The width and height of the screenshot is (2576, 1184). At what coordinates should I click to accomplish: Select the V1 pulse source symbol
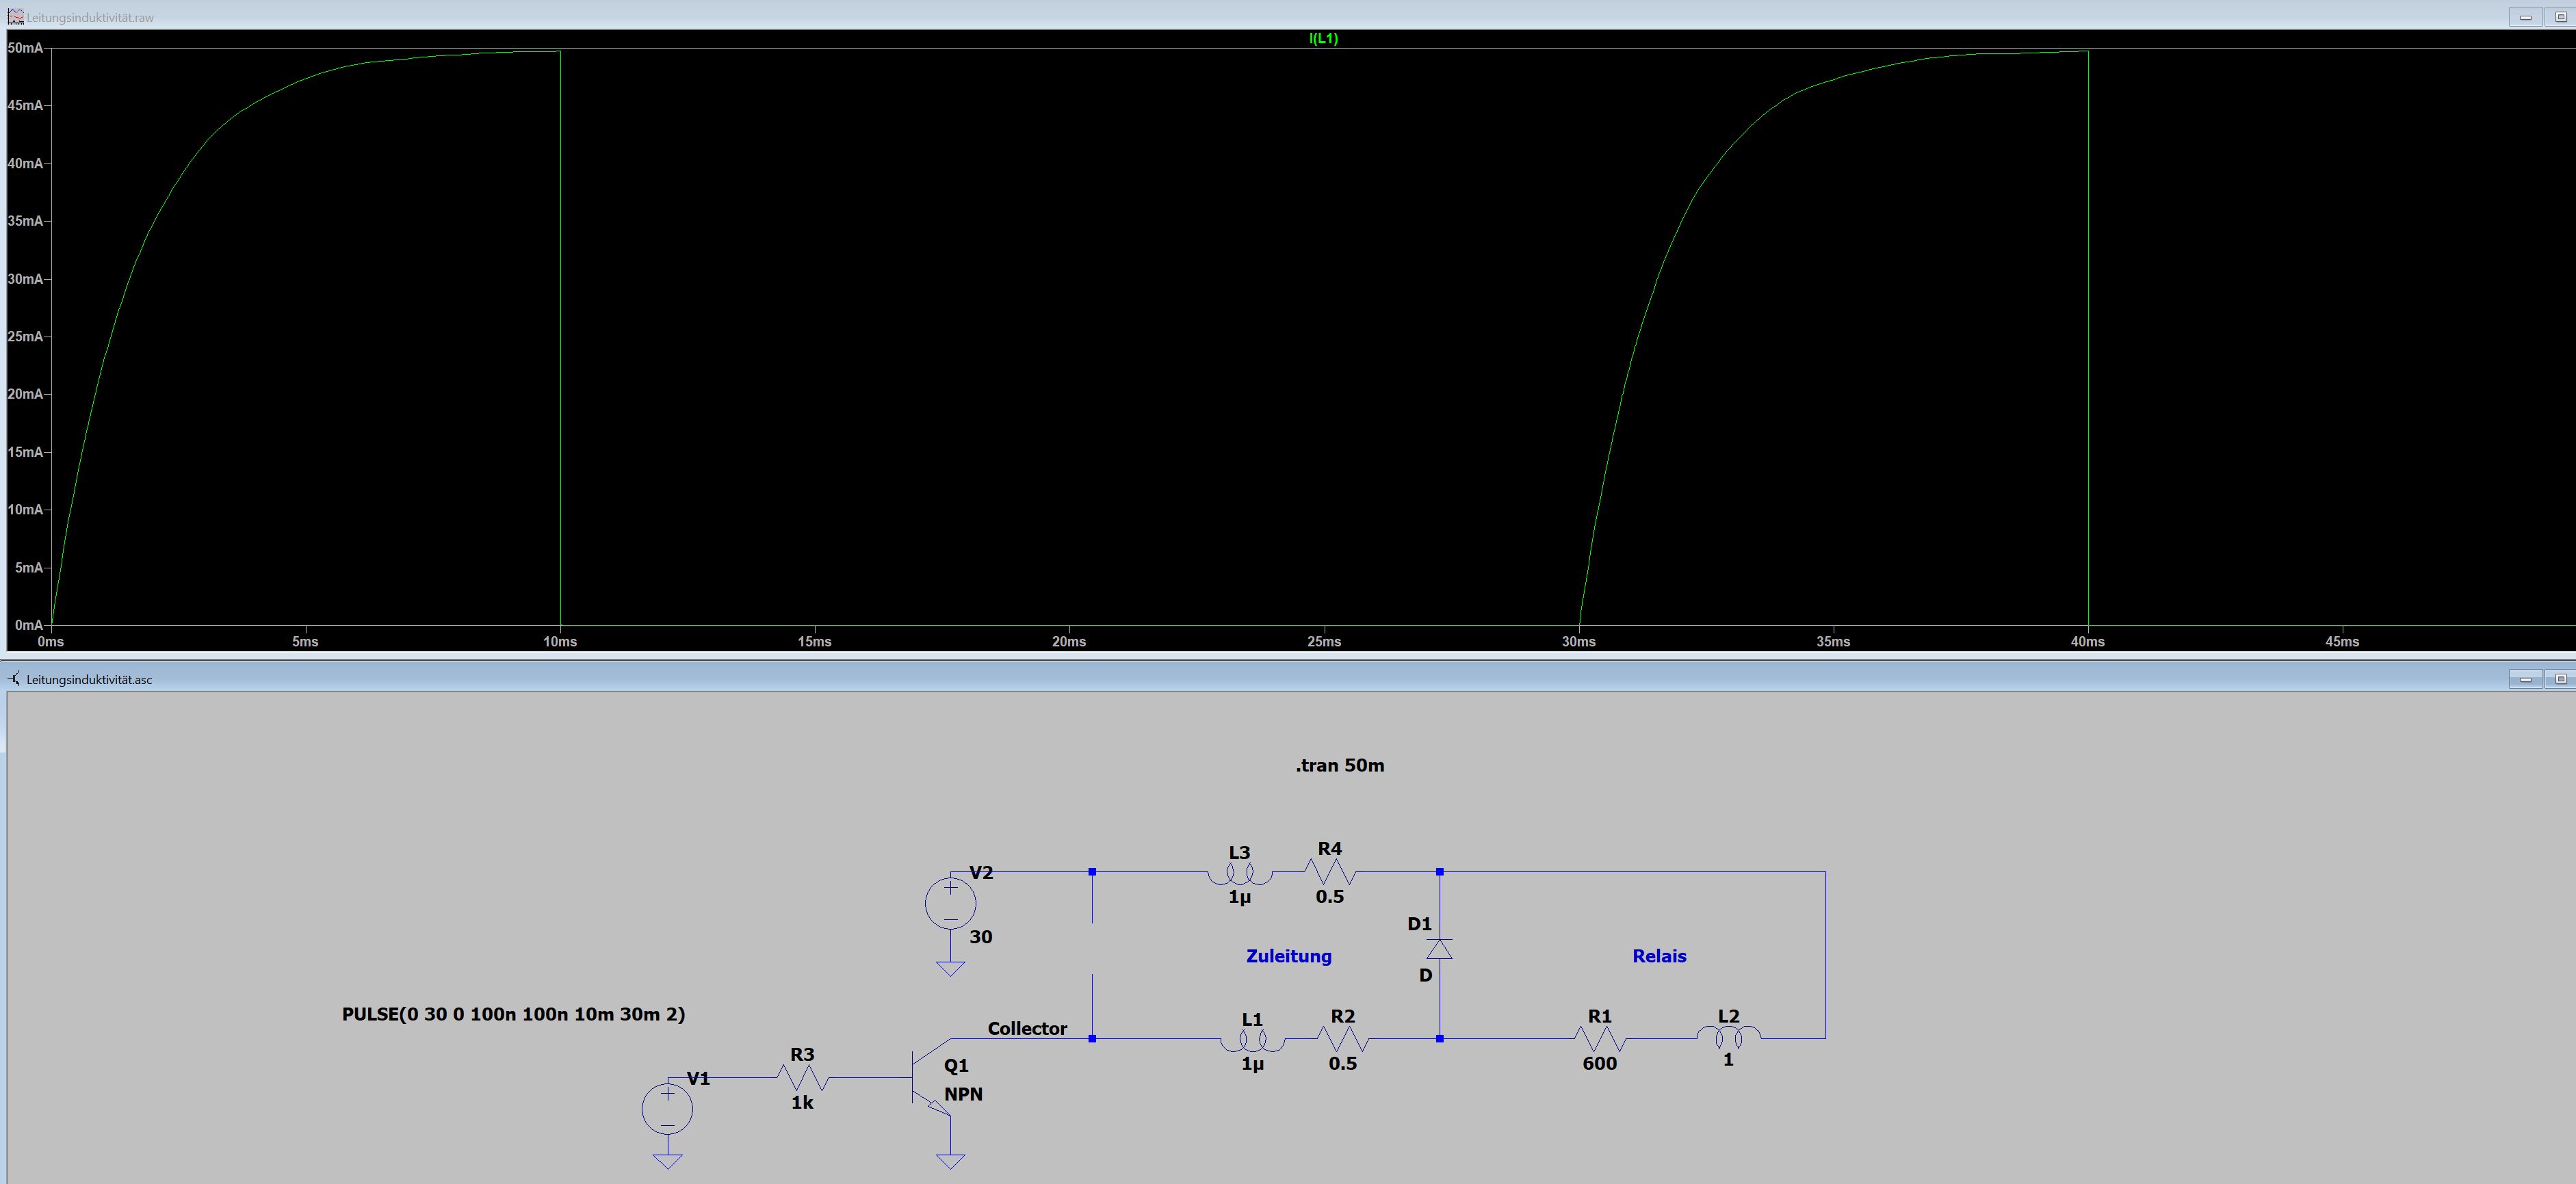667,1109
